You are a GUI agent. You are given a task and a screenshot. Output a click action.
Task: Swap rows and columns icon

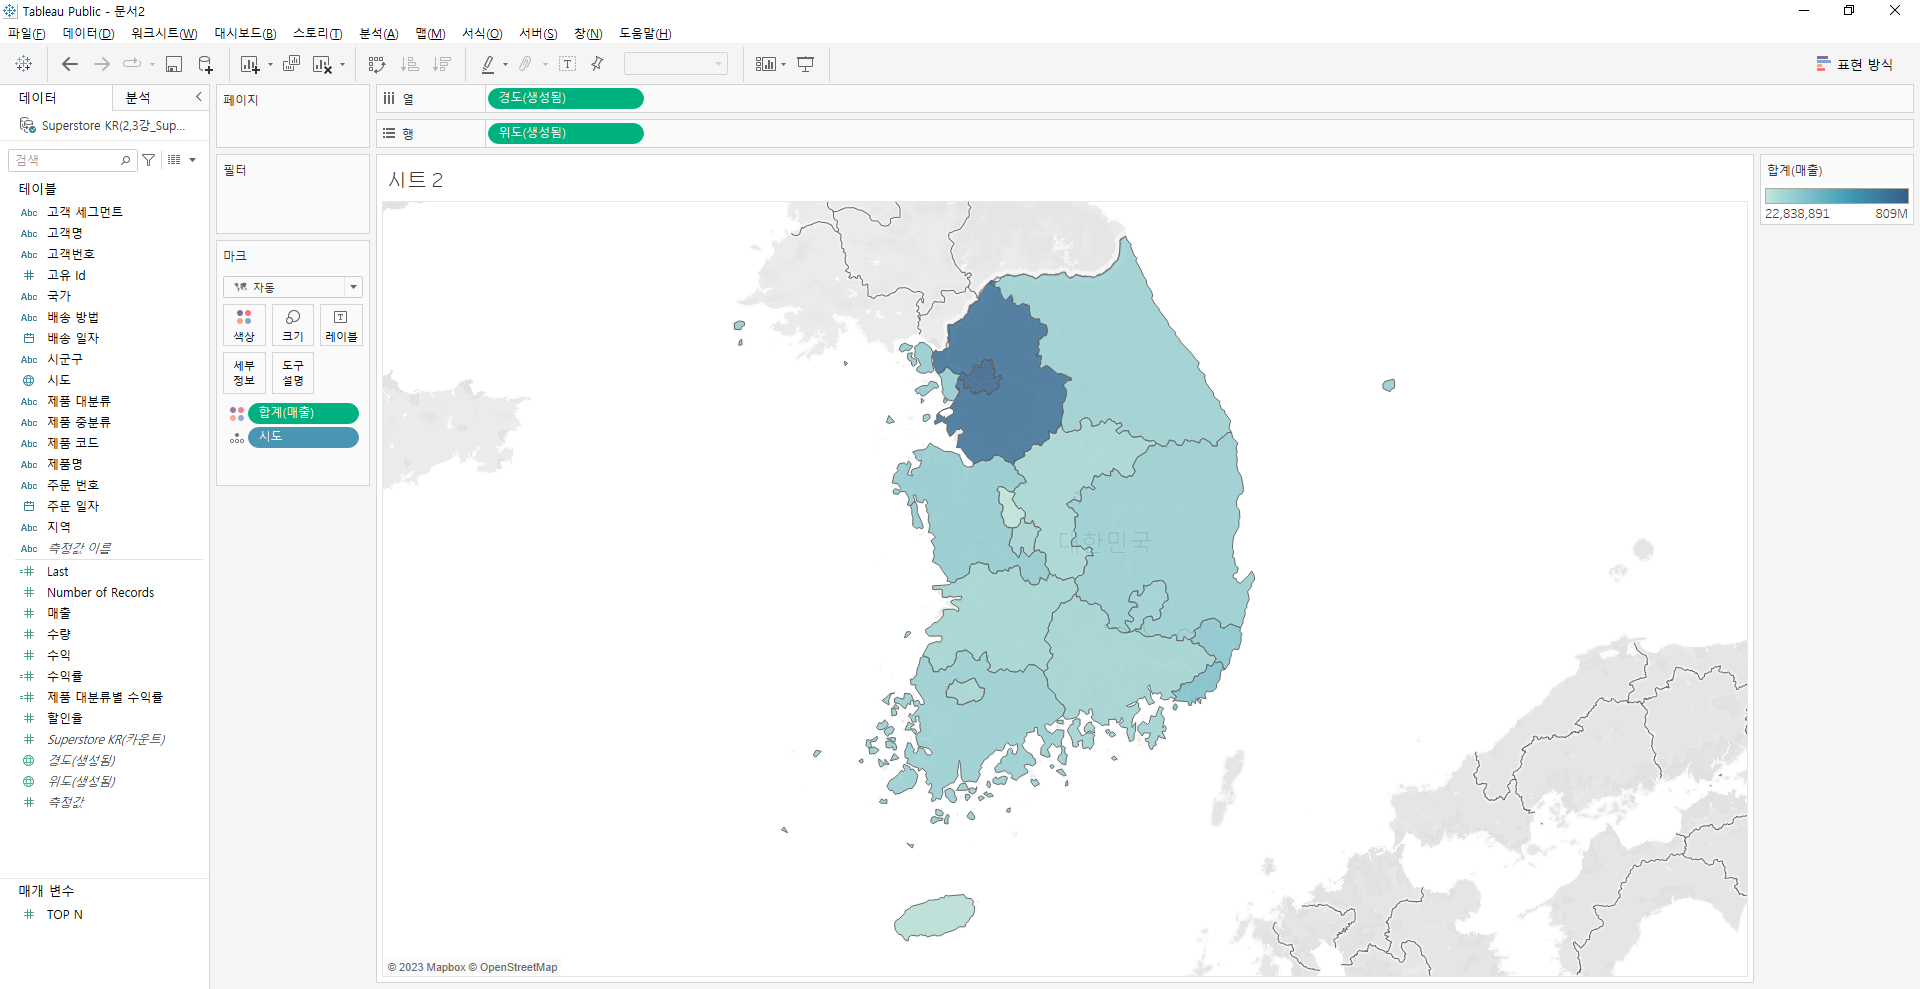tap(377, 64)
